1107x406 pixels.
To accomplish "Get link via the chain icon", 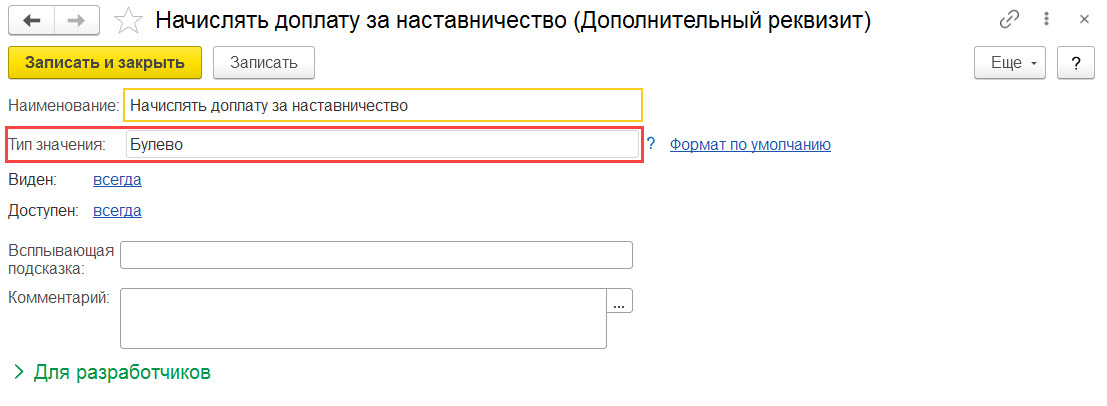I will pyautogui.click(x=1010, y=21).
